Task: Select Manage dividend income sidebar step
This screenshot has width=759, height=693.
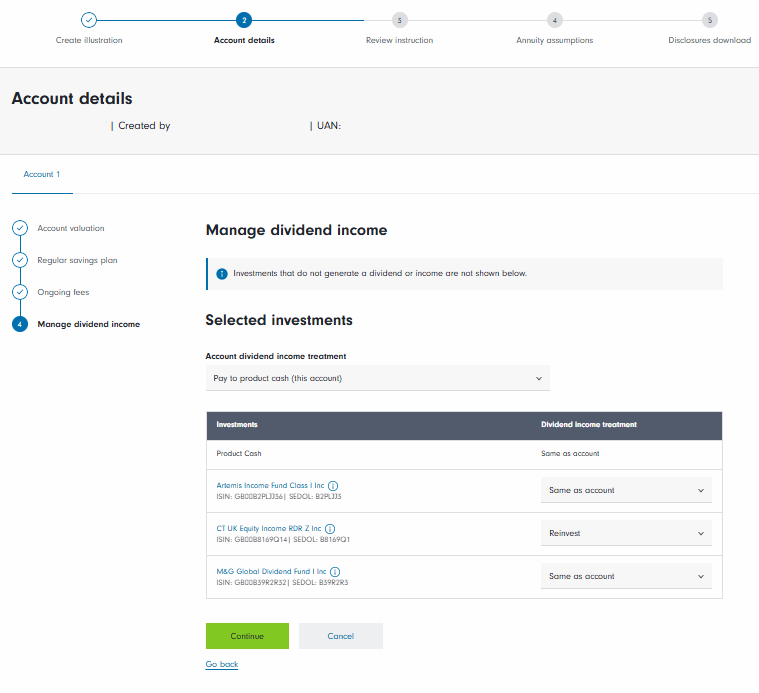Action: (88, 324)
